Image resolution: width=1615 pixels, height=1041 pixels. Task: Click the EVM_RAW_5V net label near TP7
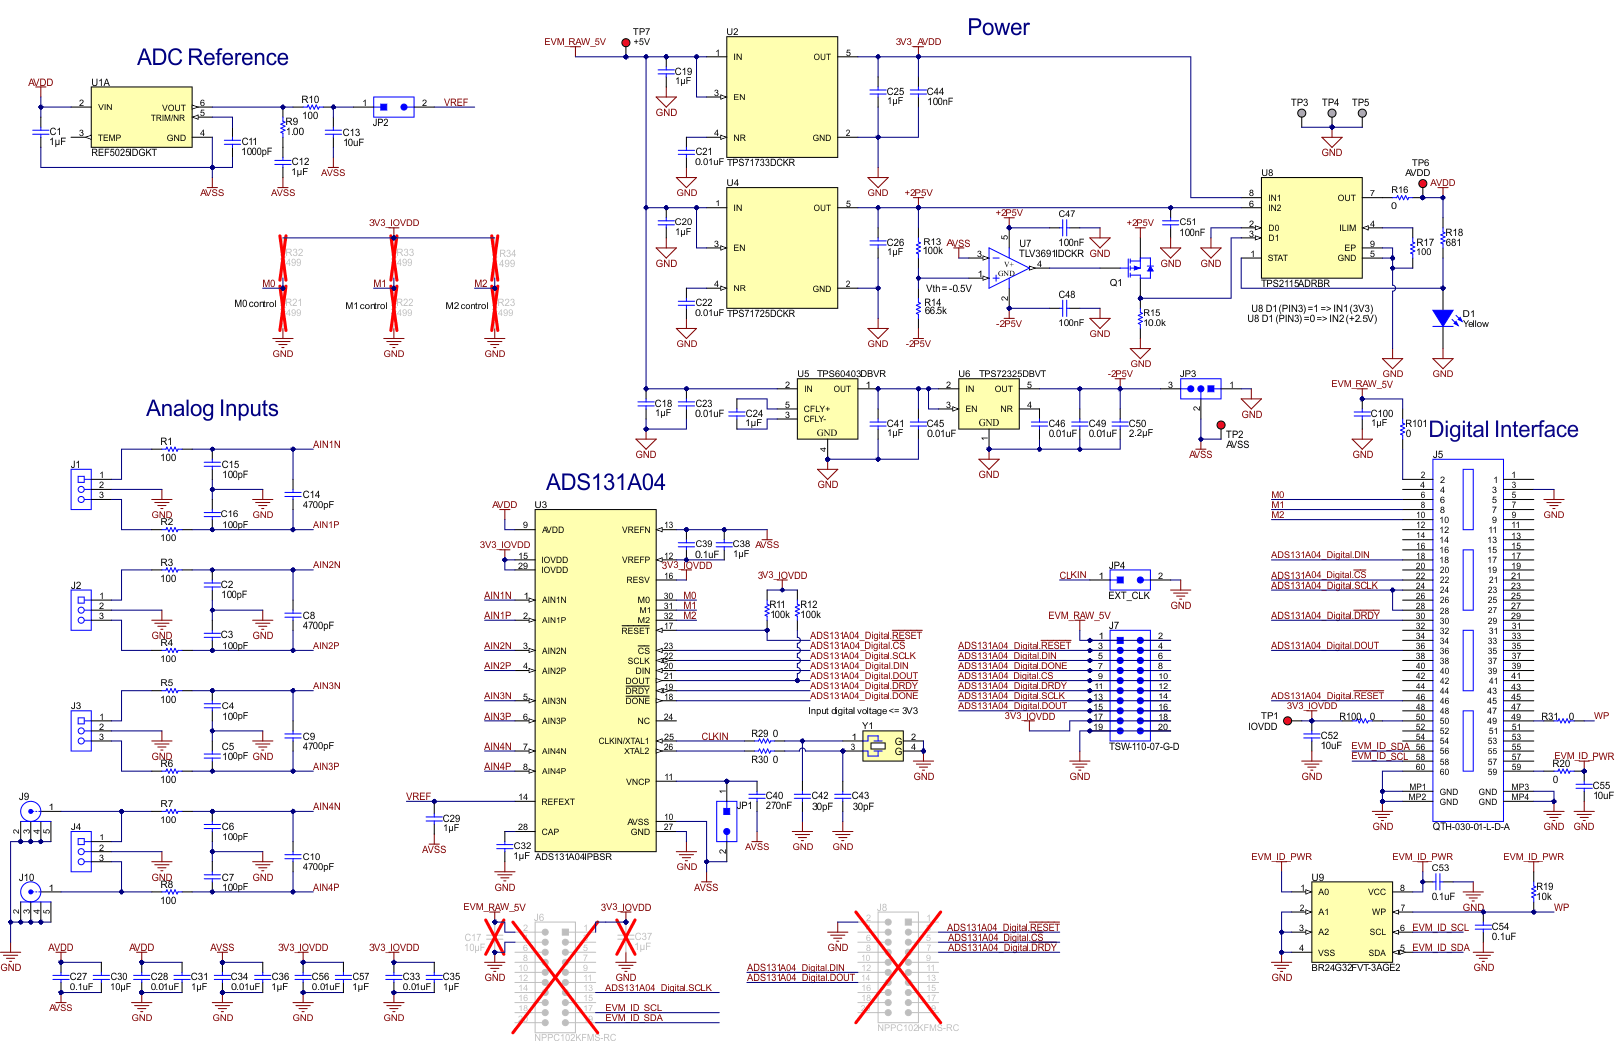pos(575,42)
